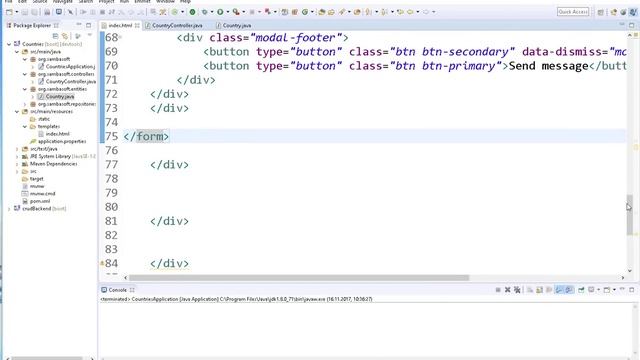Expand JRE System Library node
This screenshot has height=360, width=640.
(x=17, y=156)
